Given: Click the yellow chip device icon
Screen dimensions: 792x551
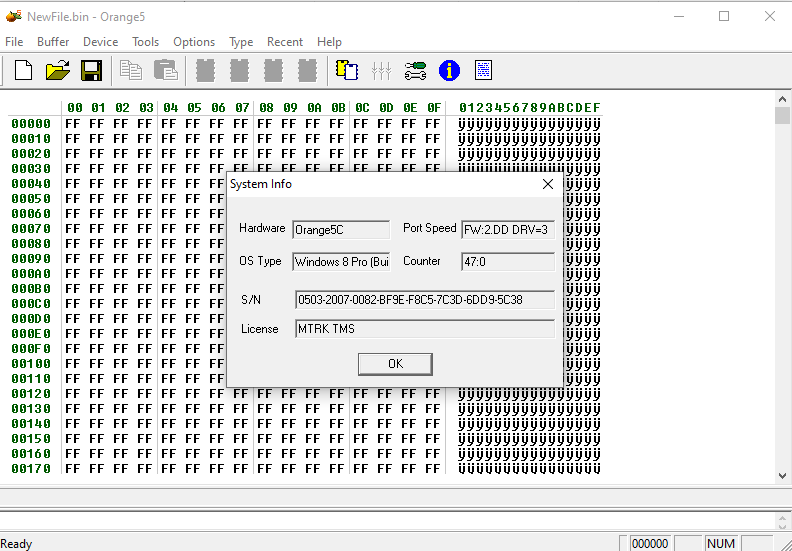Looking at the screenshot, I should pyautogui.click(x=347, y=70).
